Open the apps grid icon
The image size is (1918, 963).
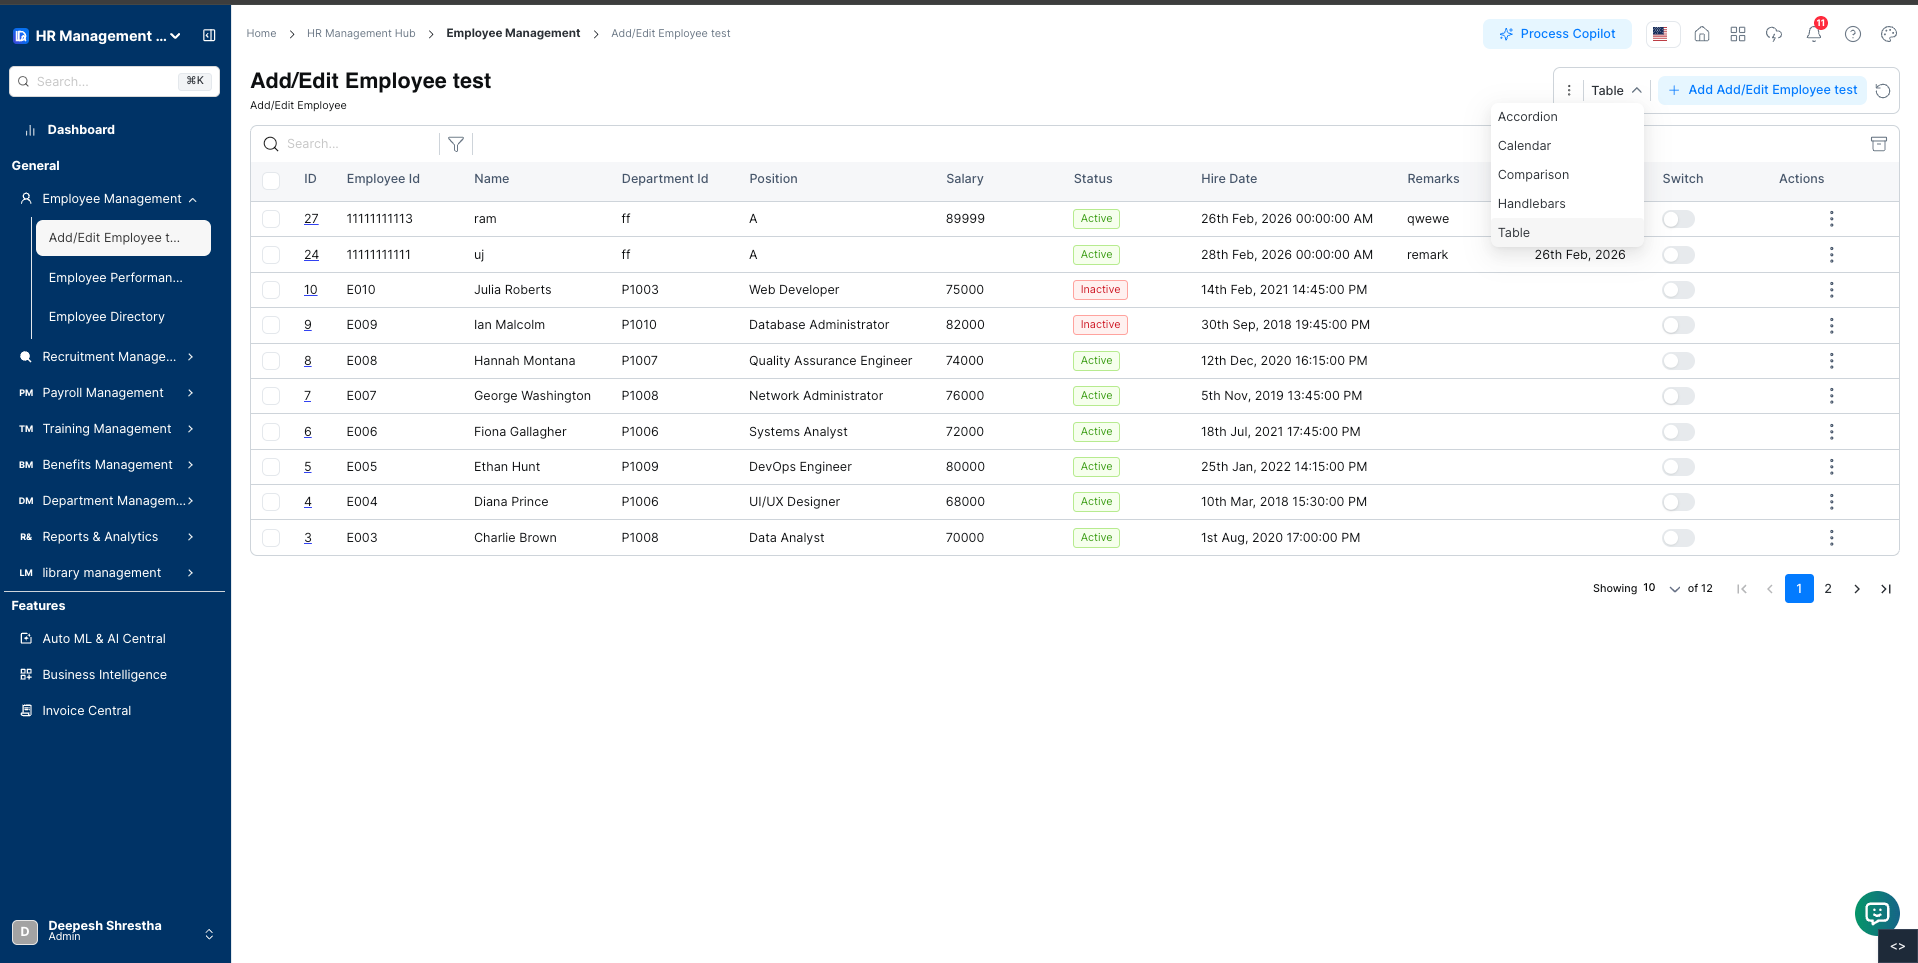coord(1738,34)
